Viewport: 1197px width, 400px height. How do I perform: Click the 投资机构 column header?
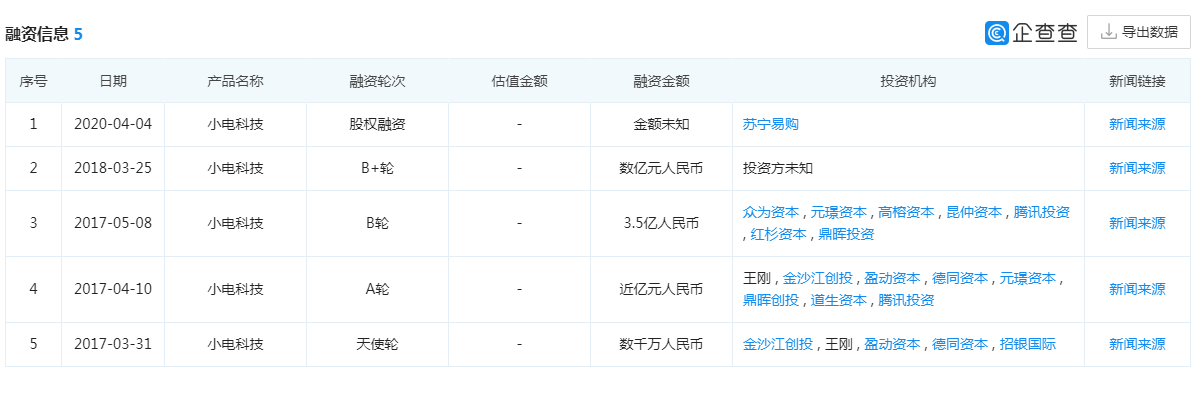(x=907, y=81)
